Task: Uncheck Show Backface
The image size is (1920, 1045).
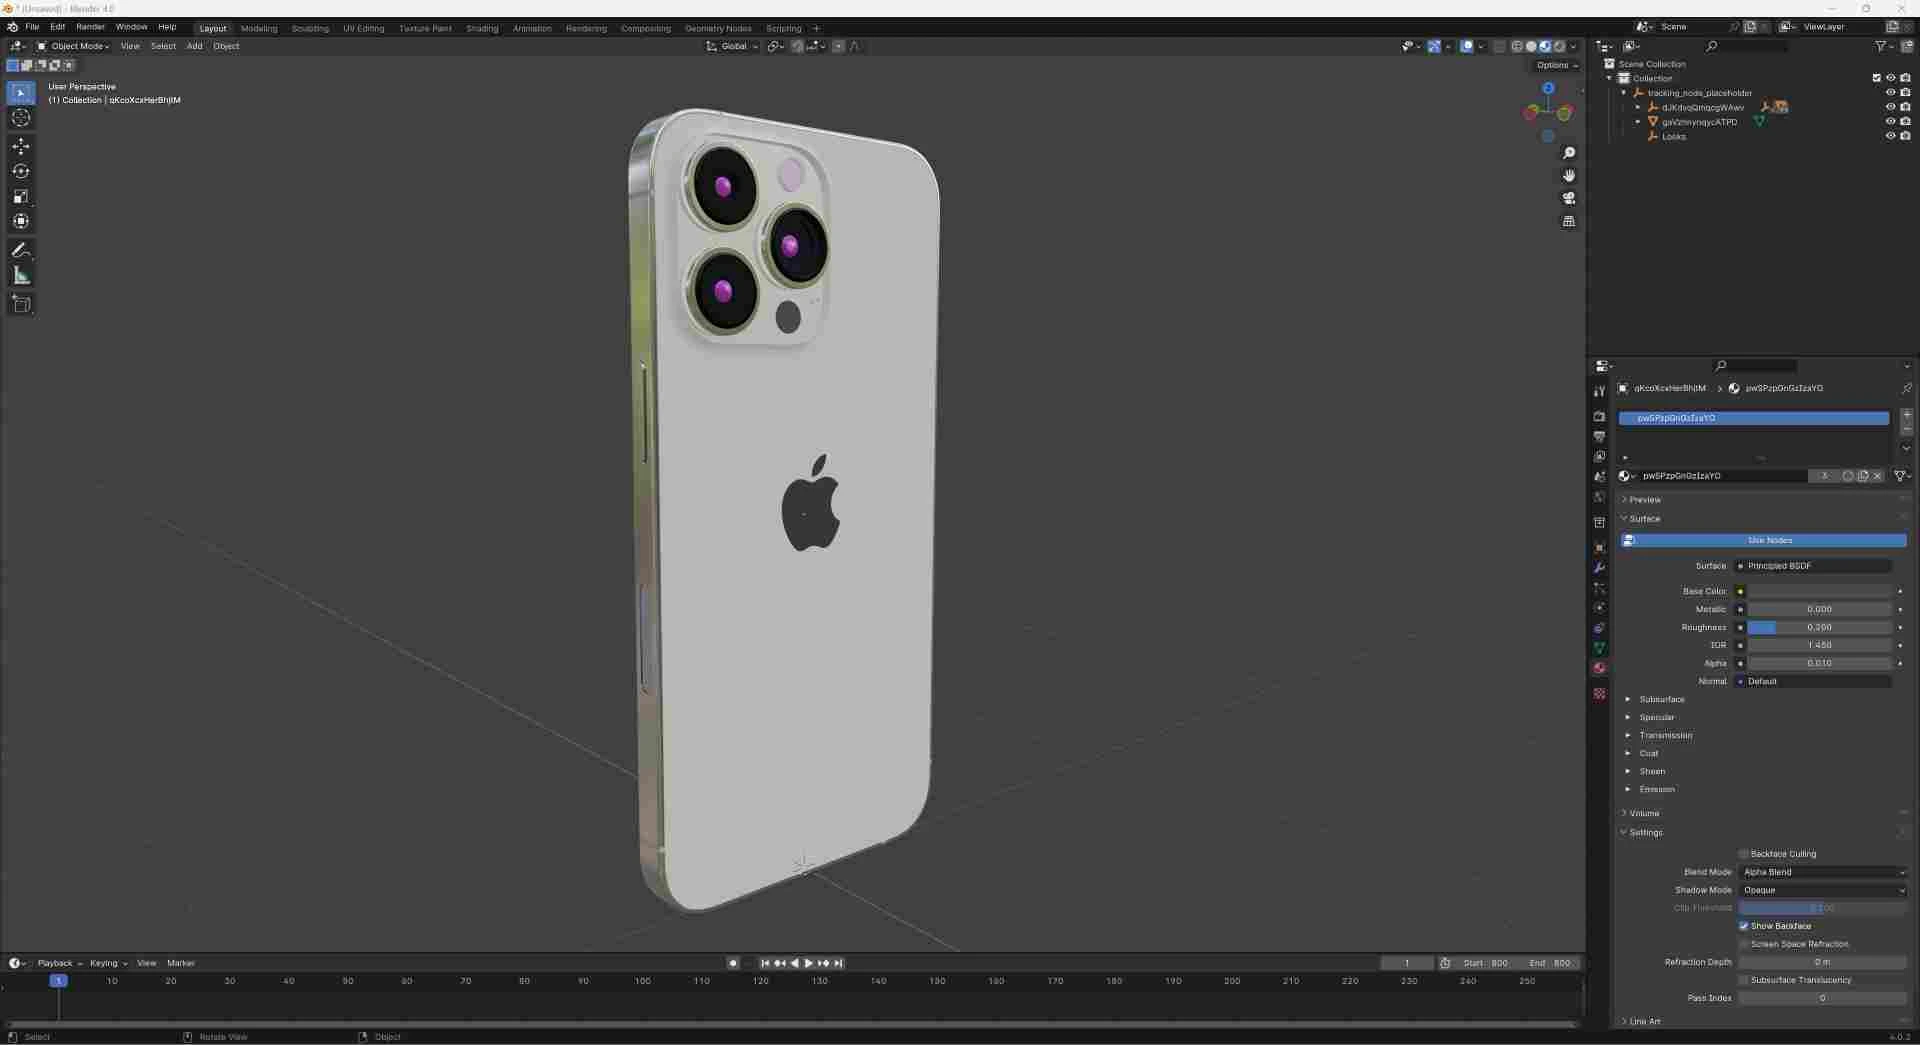Action: (1743, 926)
